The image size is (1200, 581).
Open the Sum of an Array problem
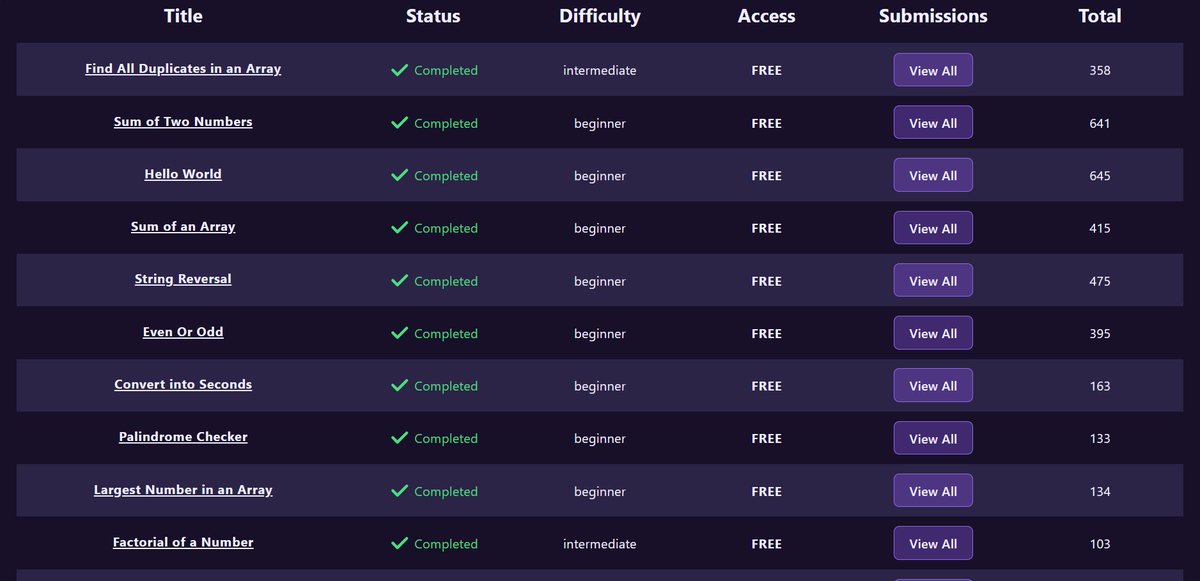183,227
